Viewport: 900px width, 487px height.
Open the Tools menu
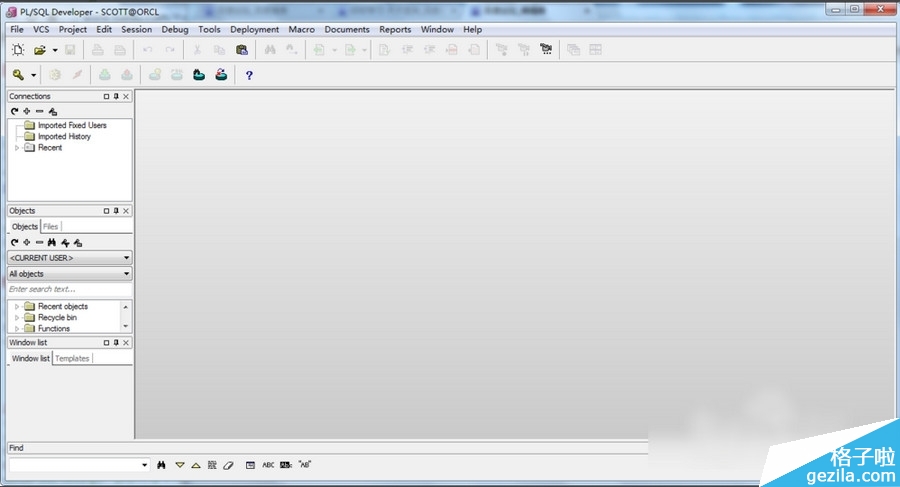click(210, 29)
